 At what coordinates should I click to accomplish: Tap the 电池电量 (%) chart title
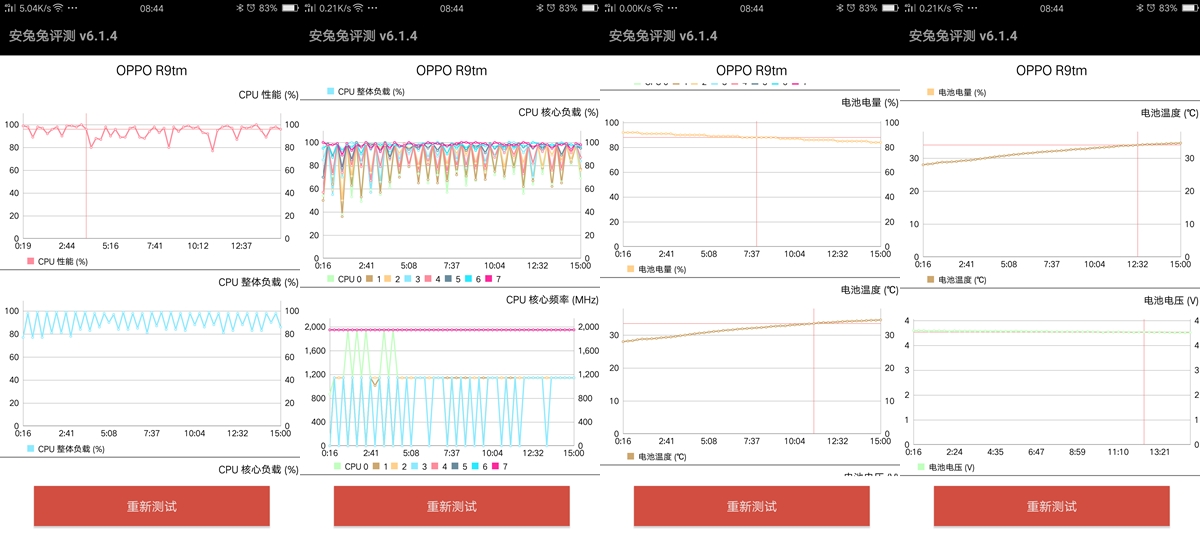coord(870,102)
